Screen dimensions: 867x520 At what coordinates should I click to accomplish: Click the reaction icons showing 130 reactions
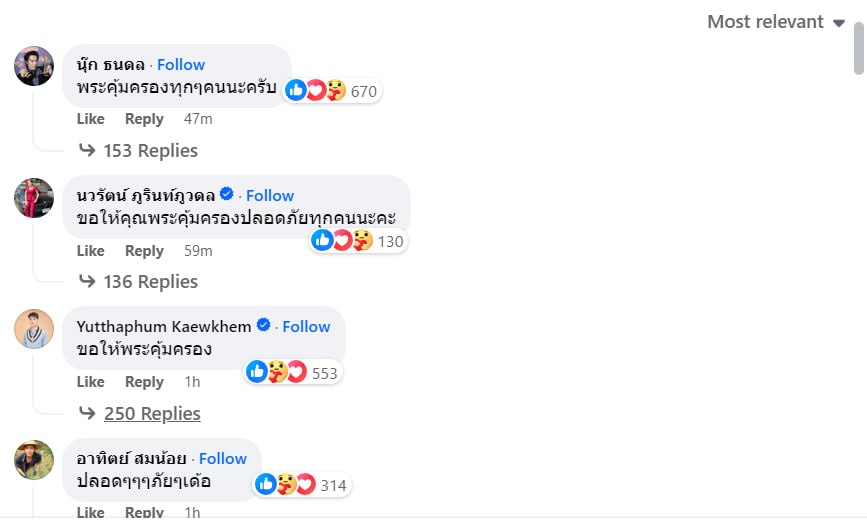pos(342,240)
